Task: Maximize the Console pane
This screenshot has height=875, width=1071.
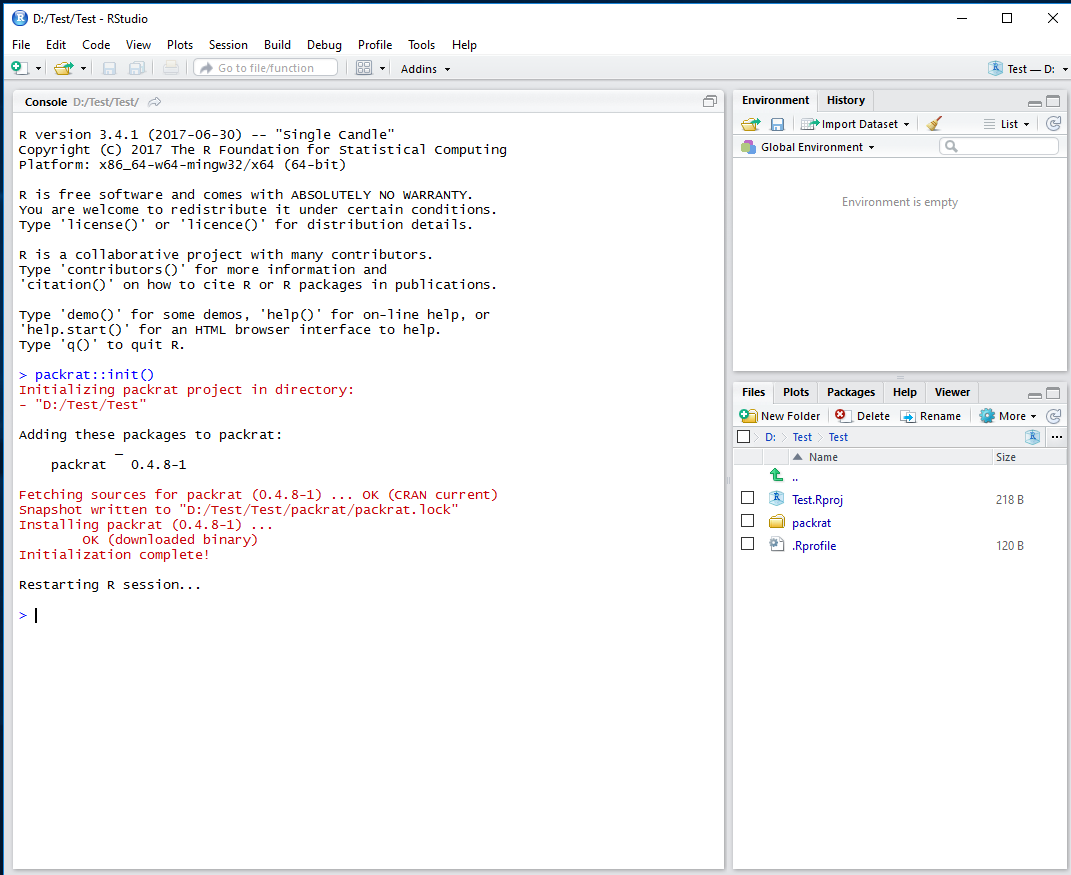Action: tap(710, 101)
